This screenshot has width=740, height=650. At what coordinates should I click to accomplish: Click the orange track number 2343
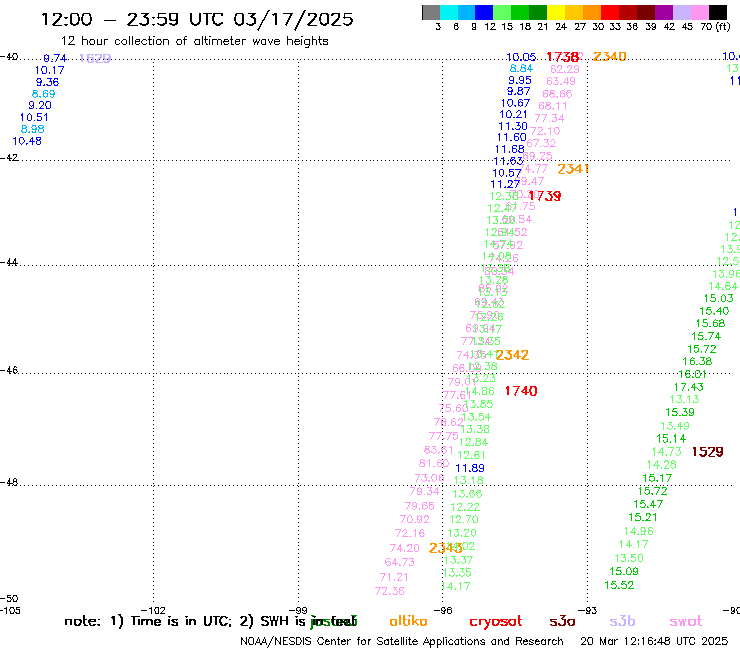(x=446, y=548)
